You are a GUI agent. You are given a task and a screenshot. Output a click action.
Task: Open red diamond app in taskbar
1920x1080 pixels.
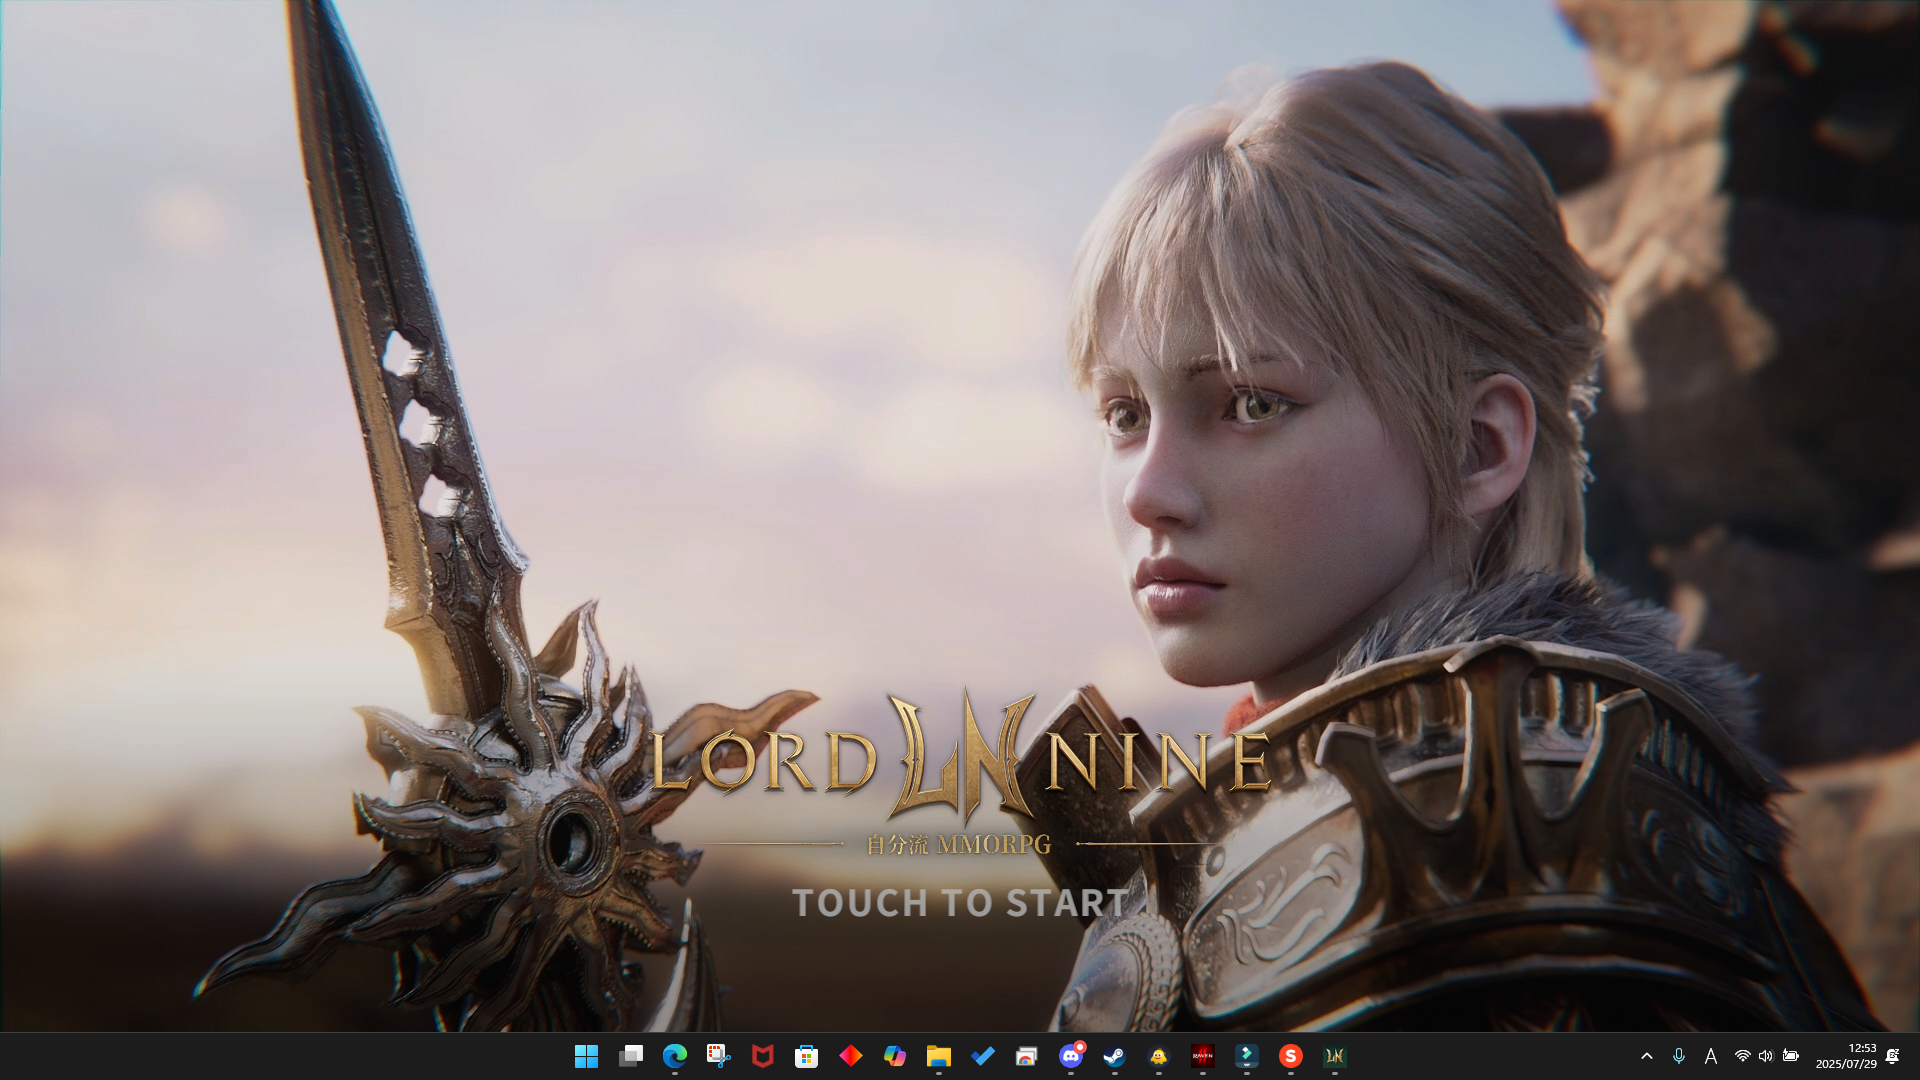click(x=850, y=1056)
